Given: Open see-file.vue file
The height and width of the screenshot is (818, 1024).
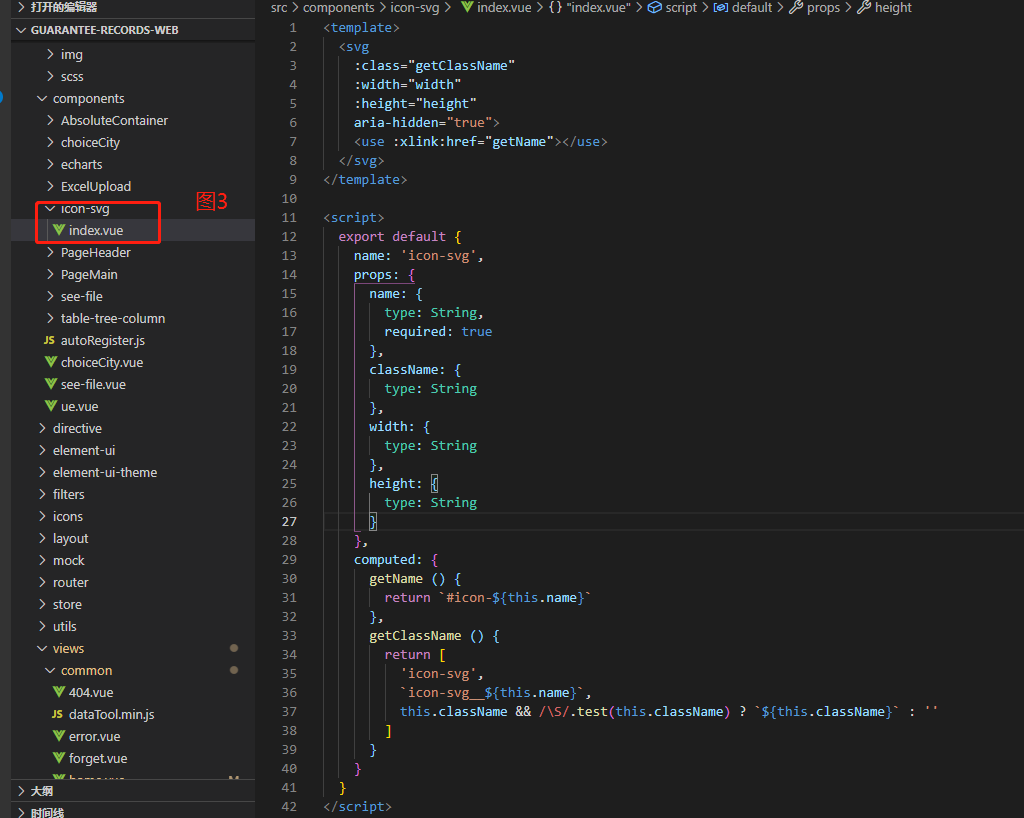Looking at the screenshot, I should point(93,385).
